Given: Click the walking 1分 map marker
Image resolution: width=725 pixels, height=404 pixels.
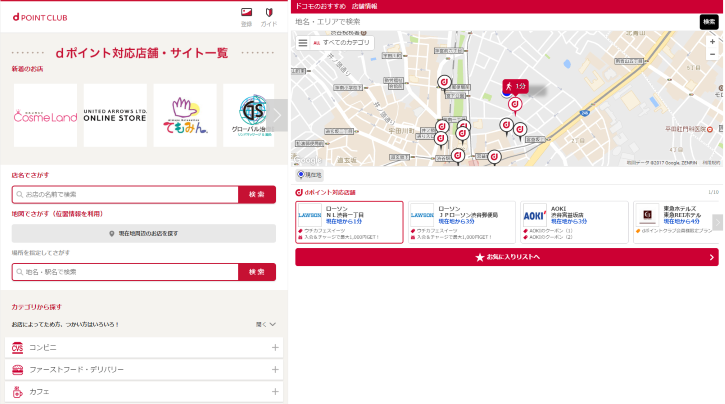Looking at the screenshot, I should tap(515, 86).
